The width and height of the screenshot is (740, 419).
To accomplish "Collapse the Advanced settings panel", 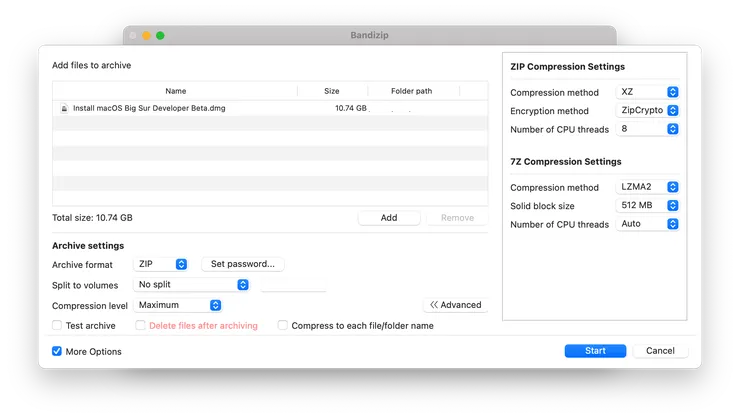I will (455, 305).
